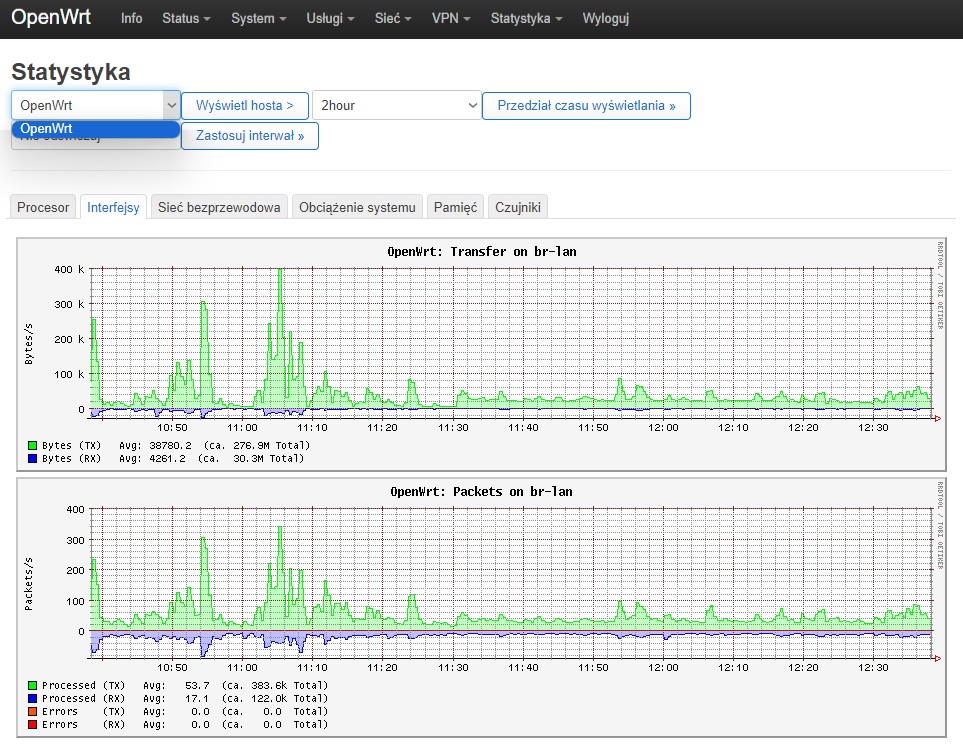This screenshot has height=747, width=963.
Task: Click the Statystyka page heading
Action: [x=71, y=72]
